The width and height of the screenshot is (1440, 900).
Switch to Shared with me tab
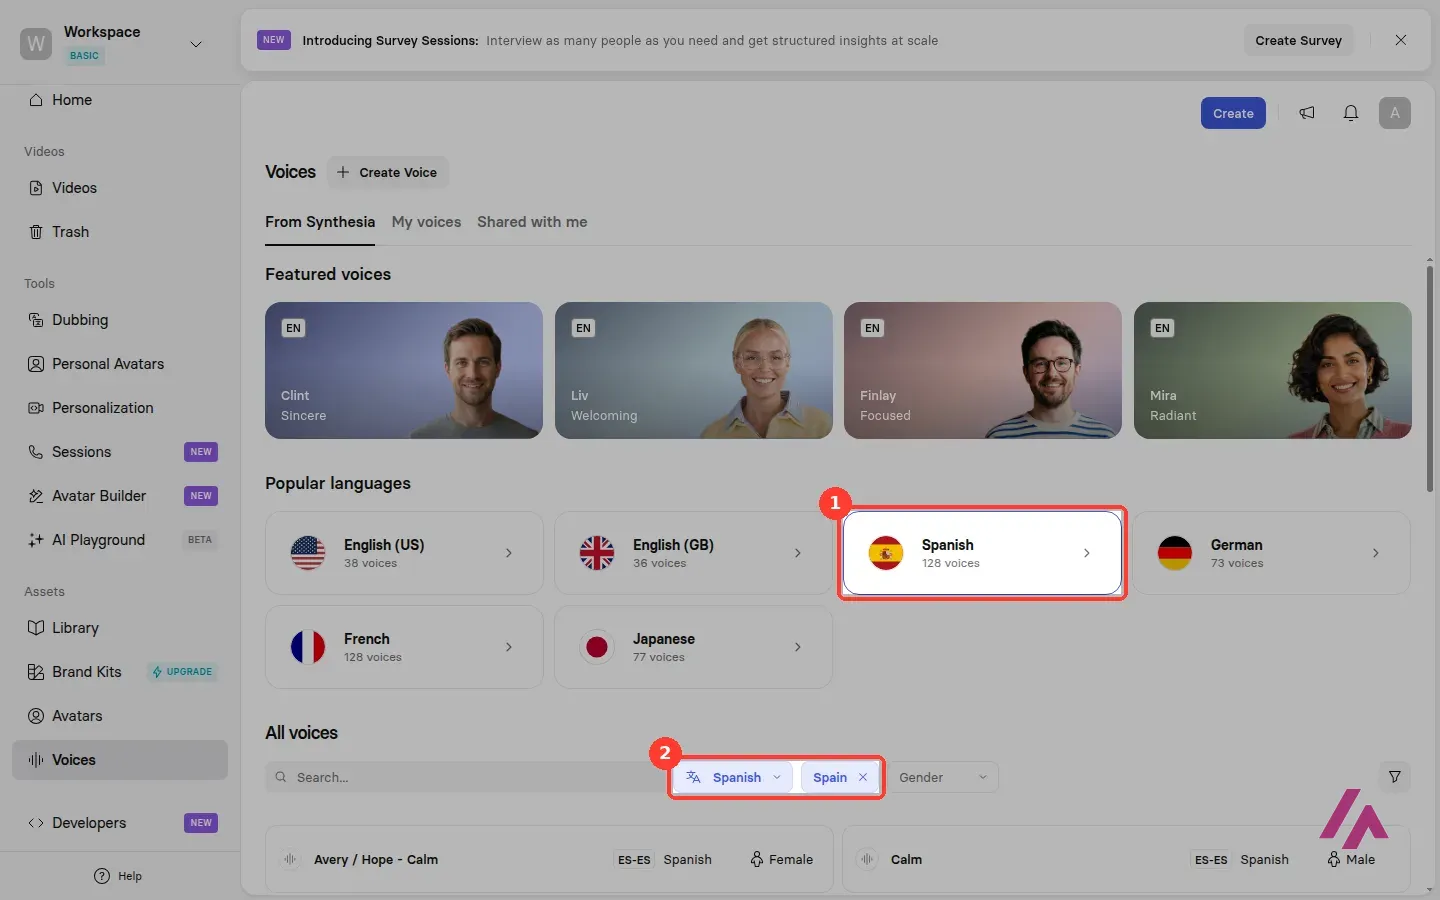coord(532,222)
